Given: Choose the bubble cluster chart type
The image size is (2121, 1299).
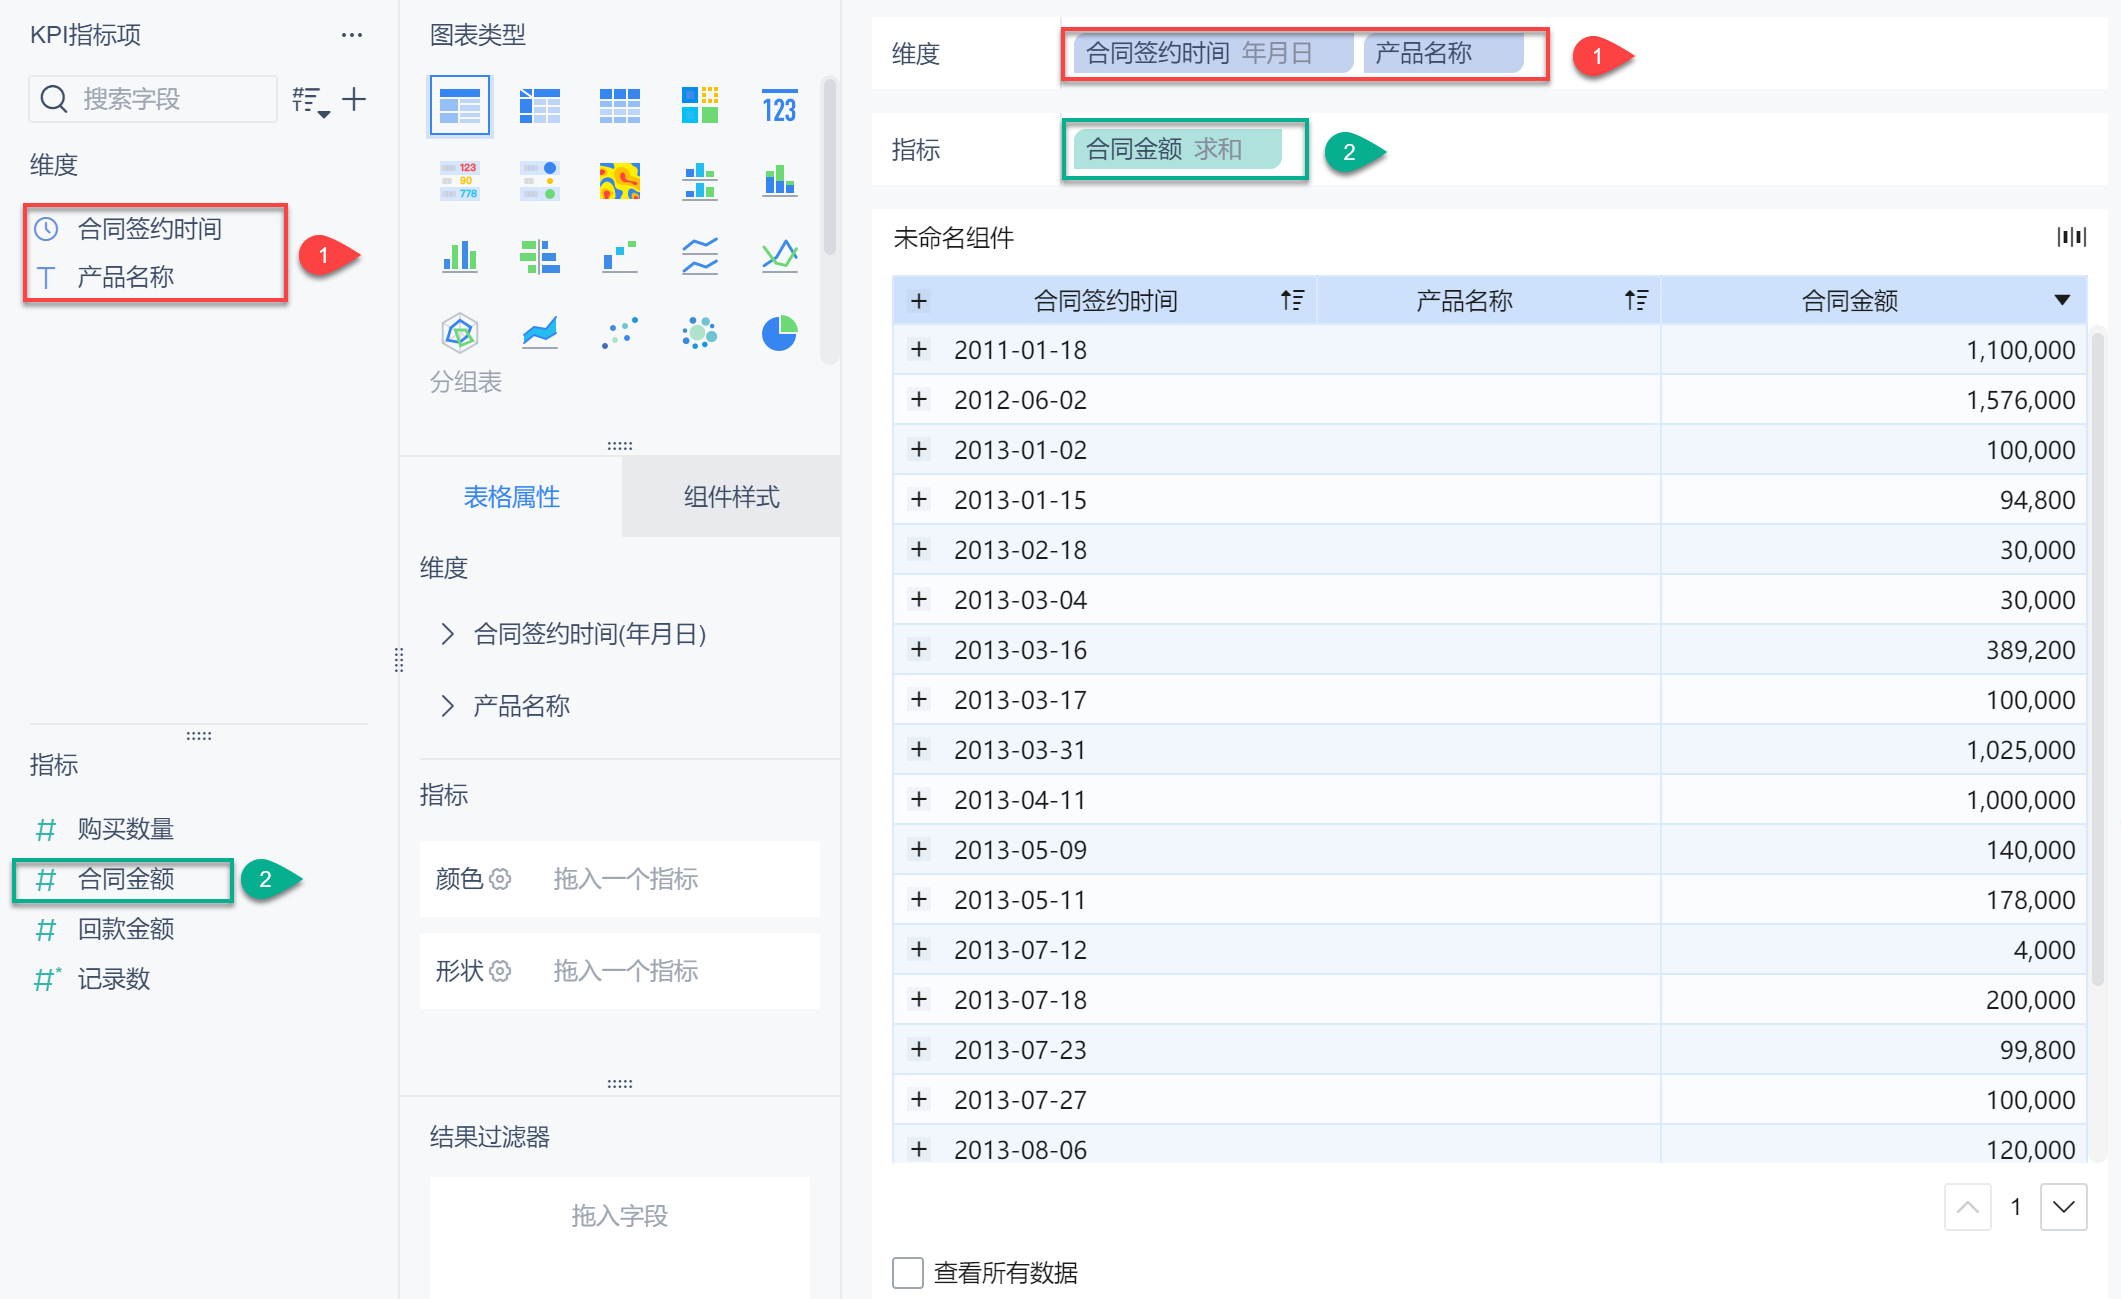Looking at the screenshot, I should pyautogui.click(x=700, y=332).
